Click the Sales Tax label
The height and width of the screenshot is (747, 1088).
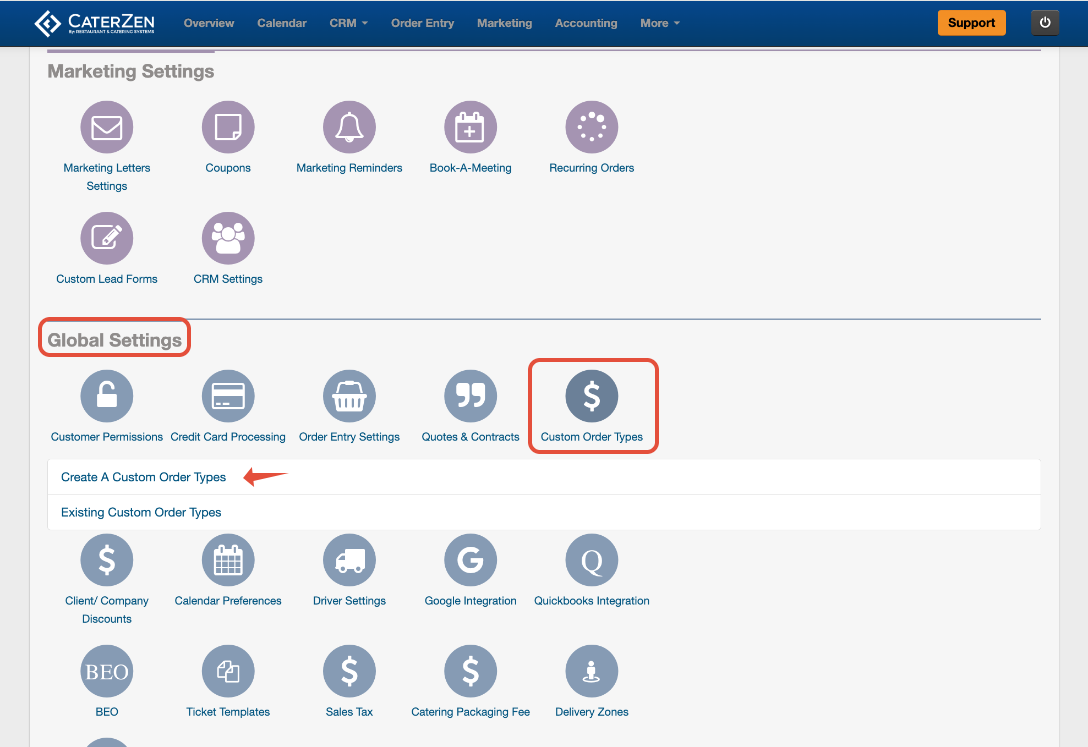click(x=349, y=712)
